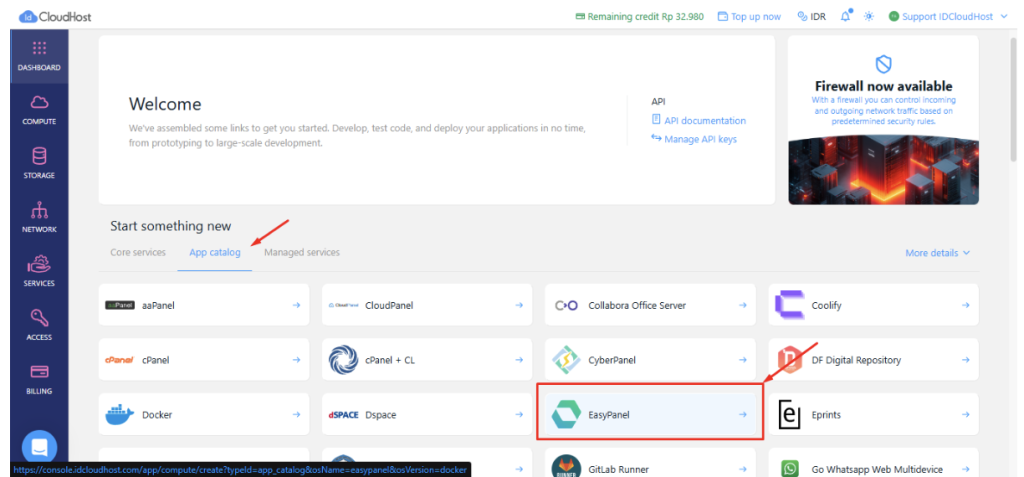
Task: Click the Docker whale icon
Action: pyautogui.click(x=120, y=414)
